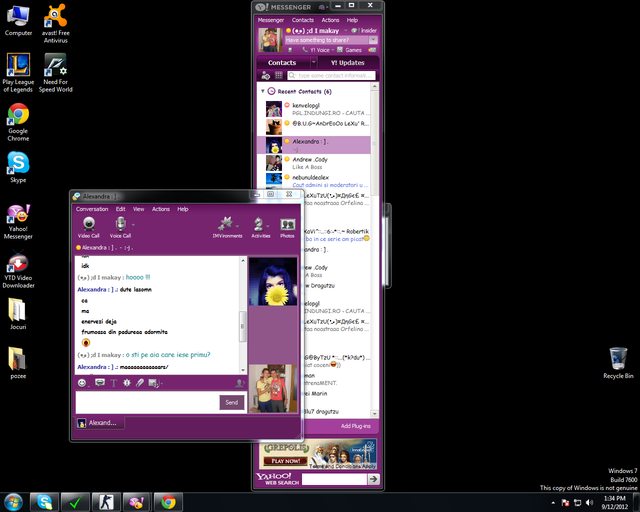Image resolution: width=640 pixels, height=512 pixels.
Task: Open the Jocuri folder
Action: (x=18, y=314)
